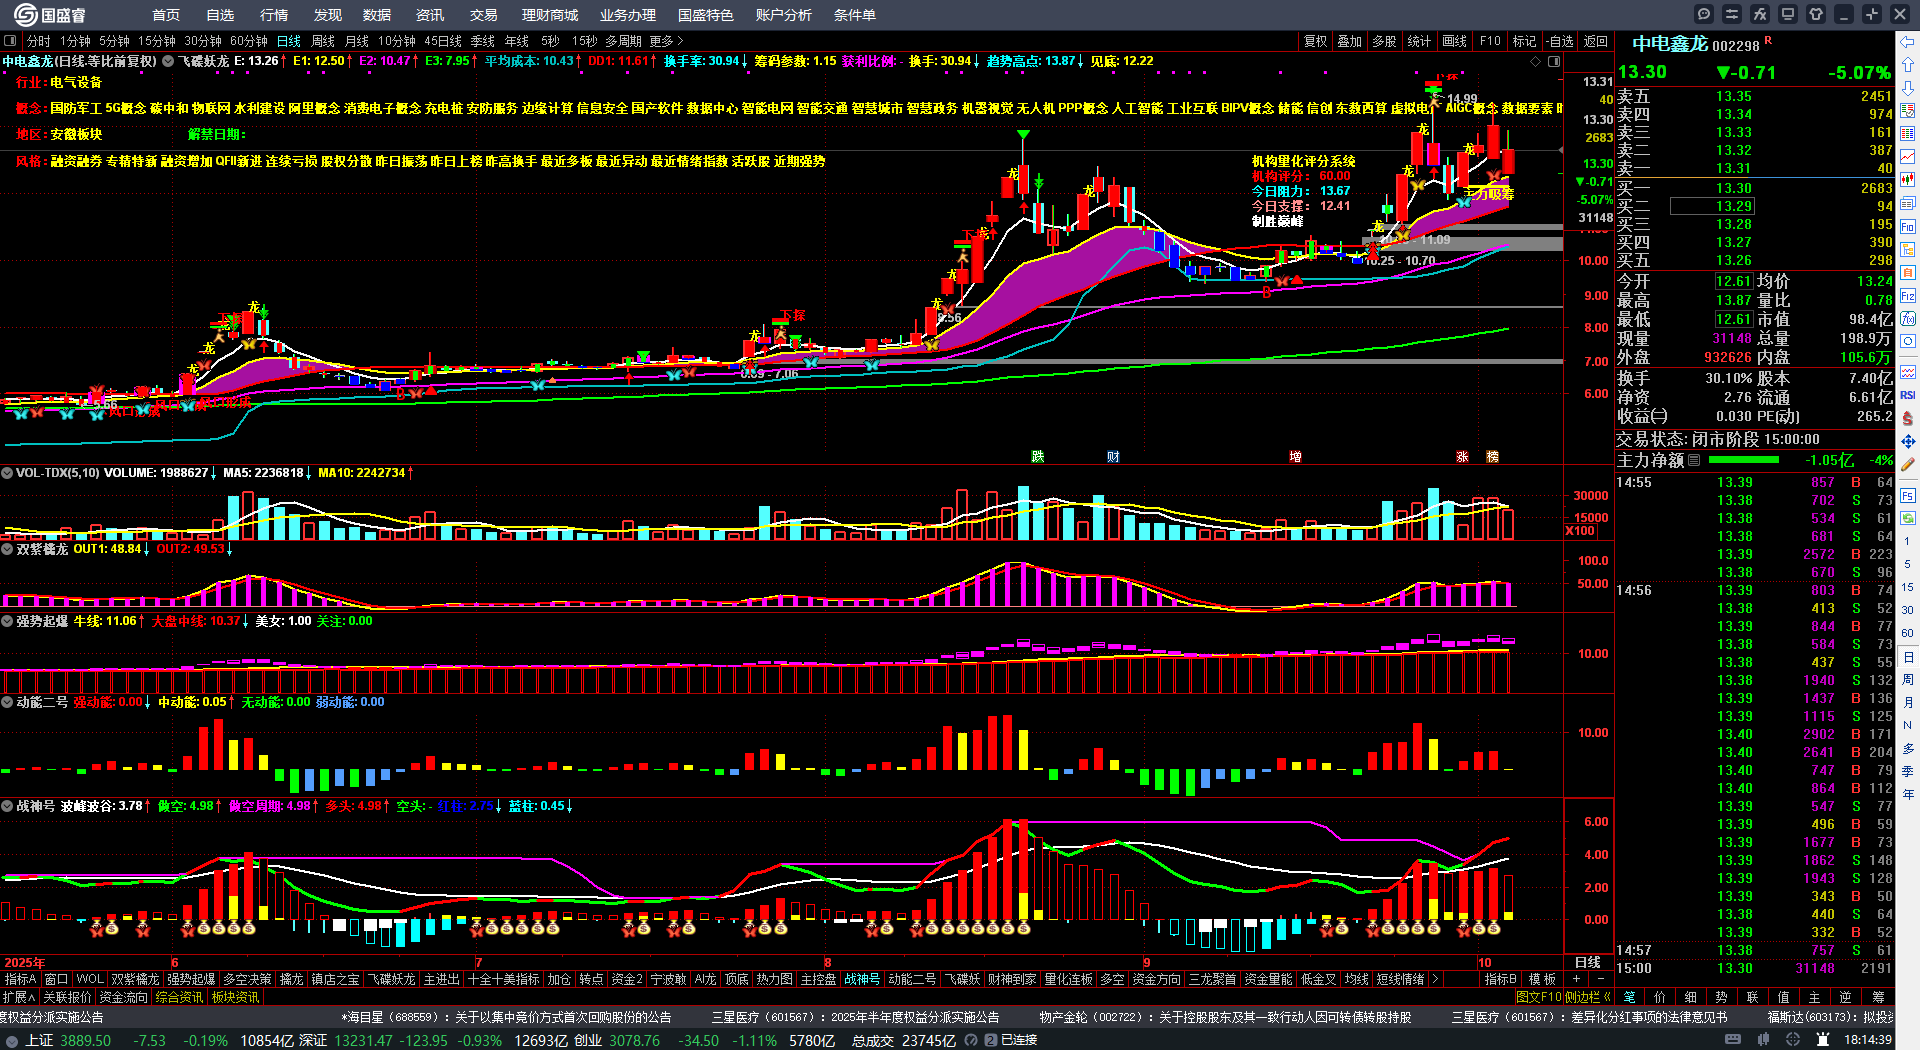Click the 海目星 (688559) announcement in news ticker
The width and height of the screenshot is (1920, 1050).
(506, 1017)
